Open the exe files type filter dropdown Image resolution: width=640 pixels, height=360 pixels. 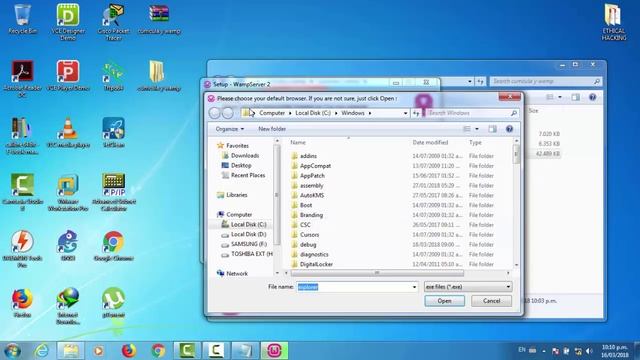(x=468, y=287)
